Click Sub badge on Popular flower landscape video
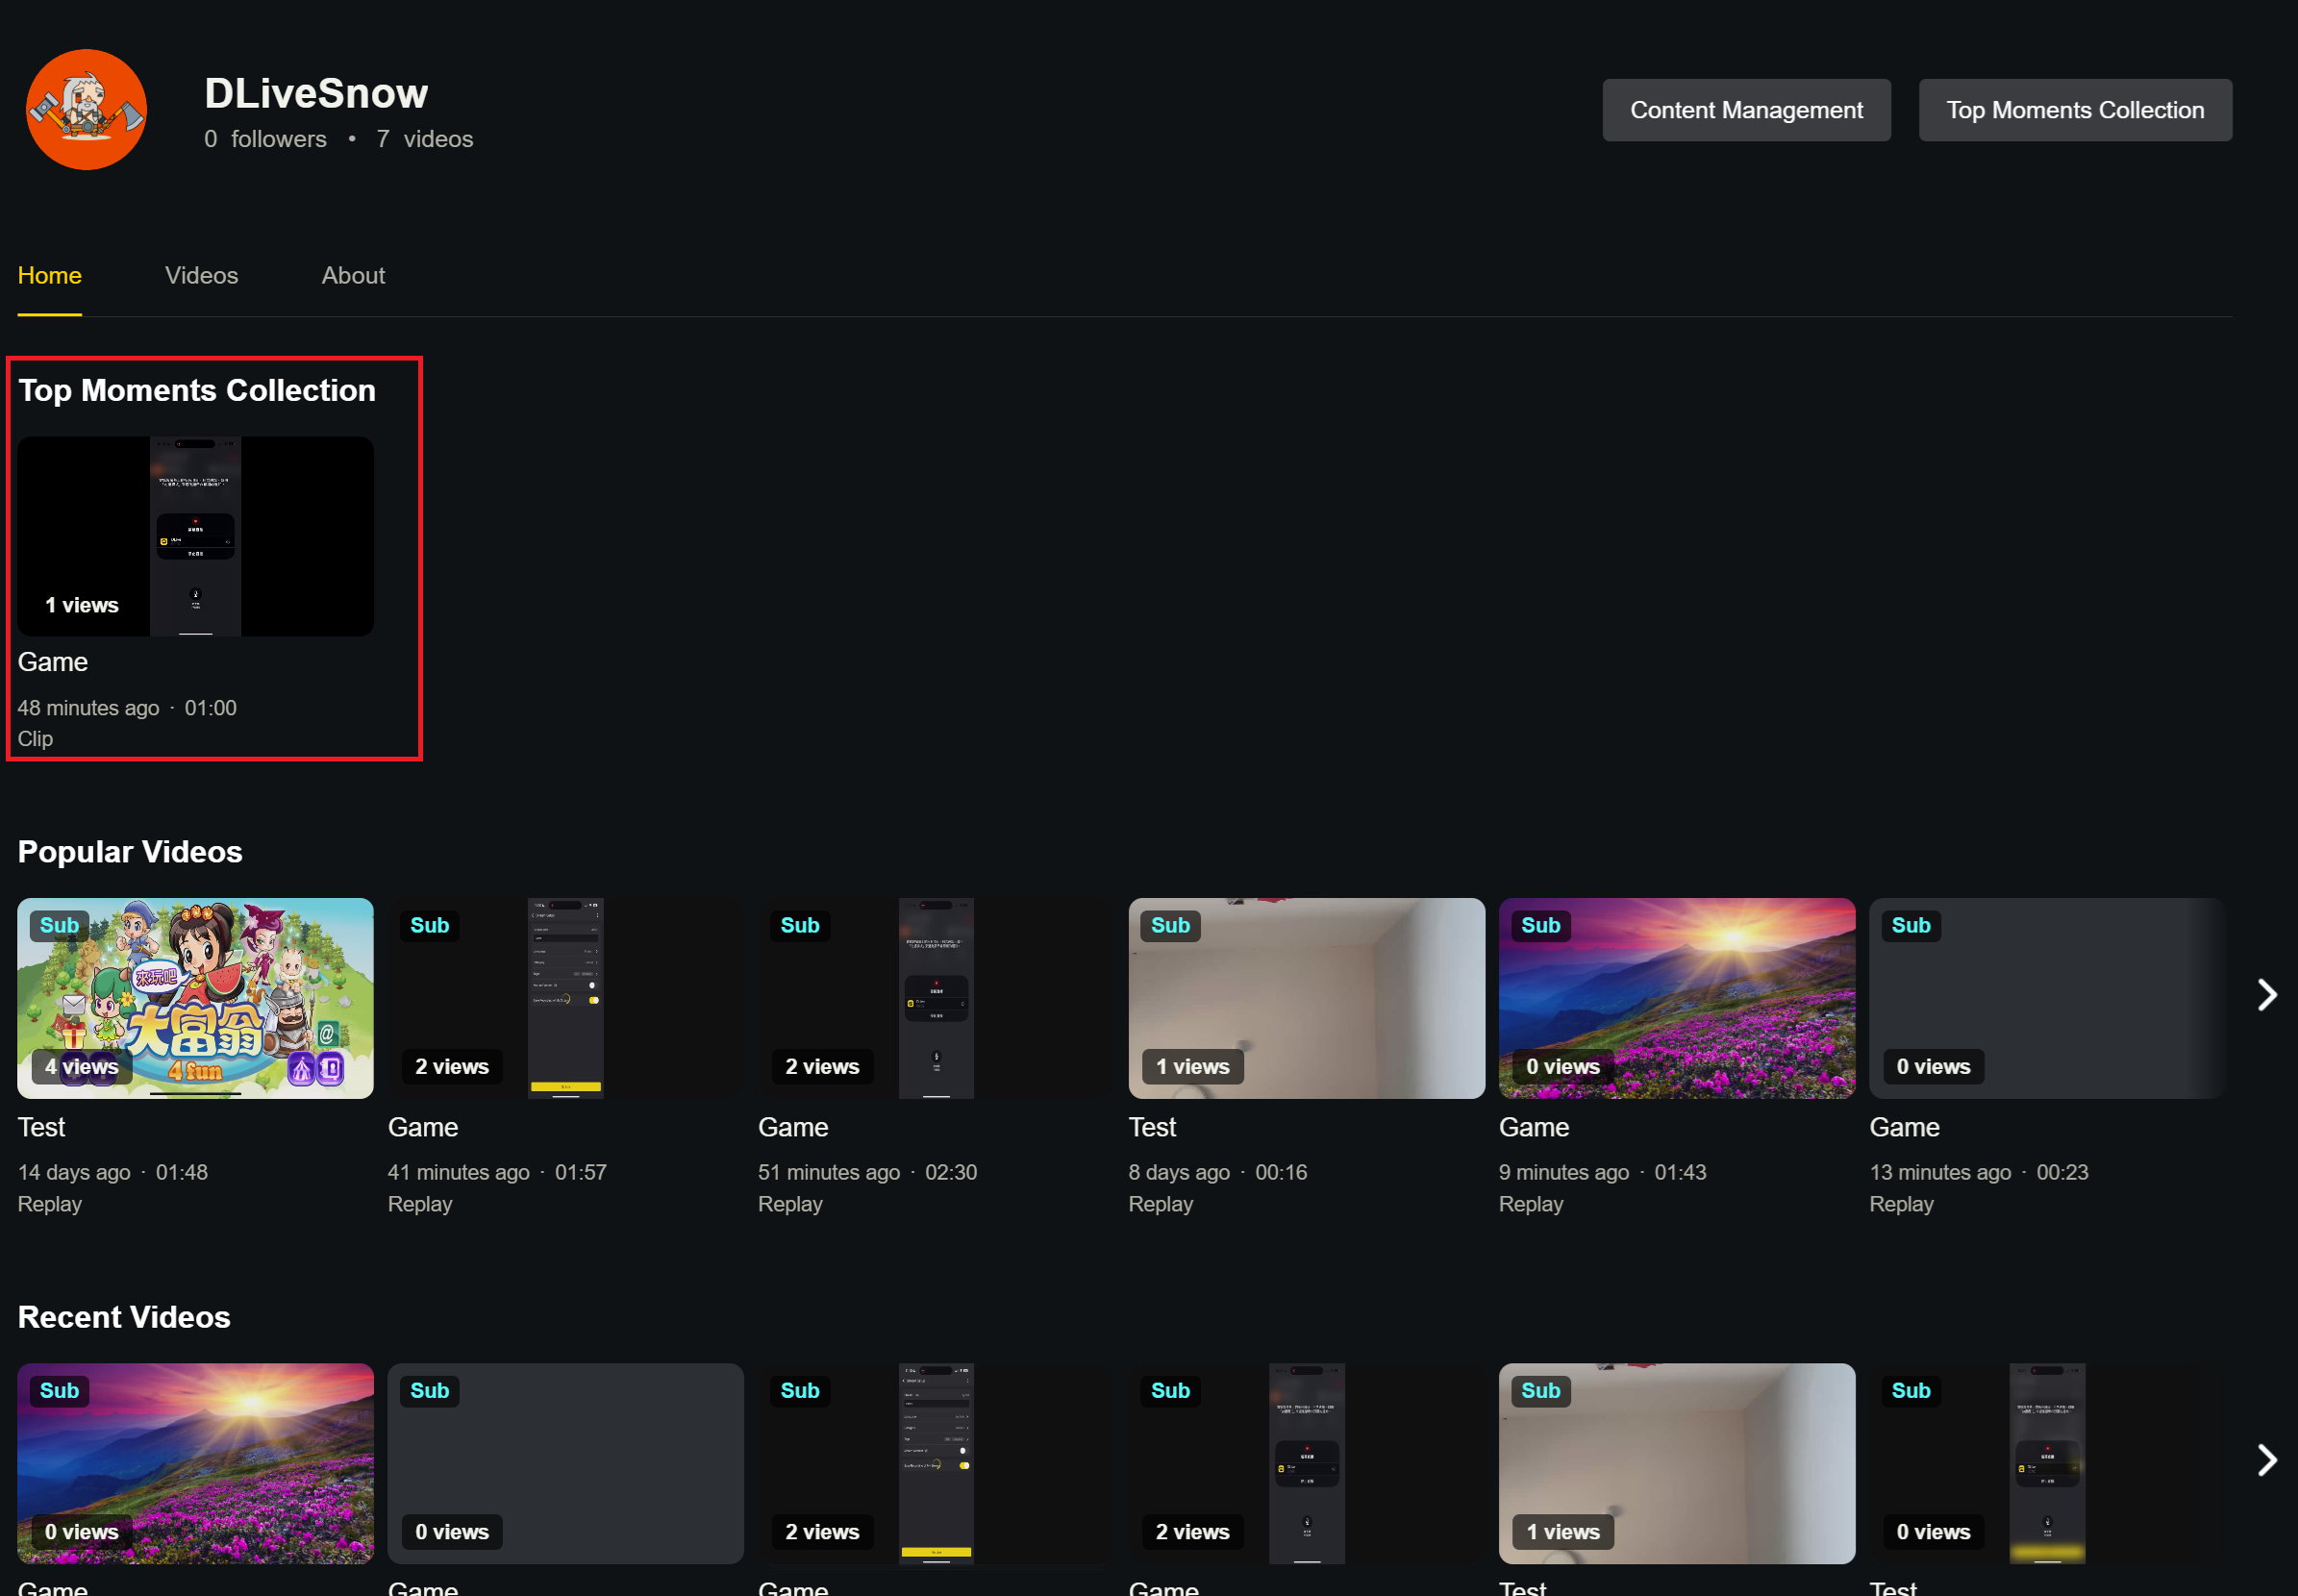Screen dimensions: 2298x1596 point(1540,925)
